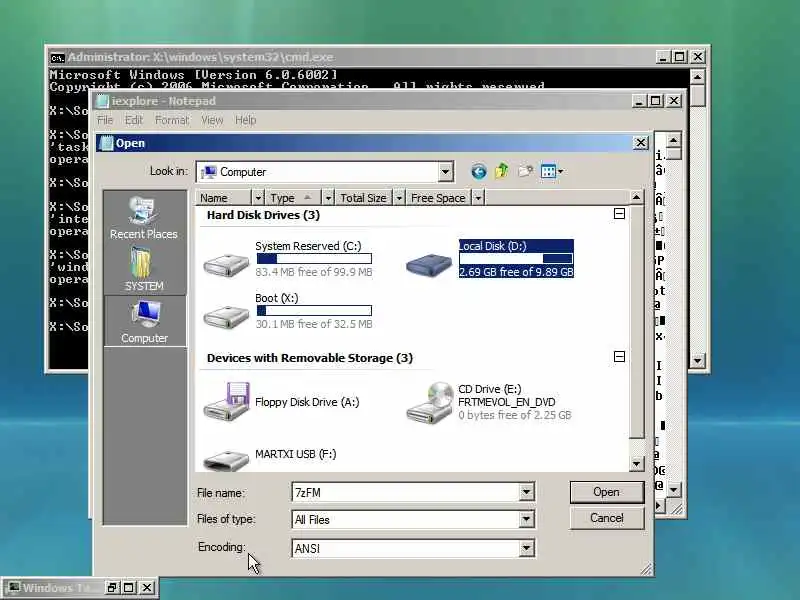The height and width of the screenshot is (600, 800).
Task: Click the Notepad title bar icon
Action: tap(104, 101)
